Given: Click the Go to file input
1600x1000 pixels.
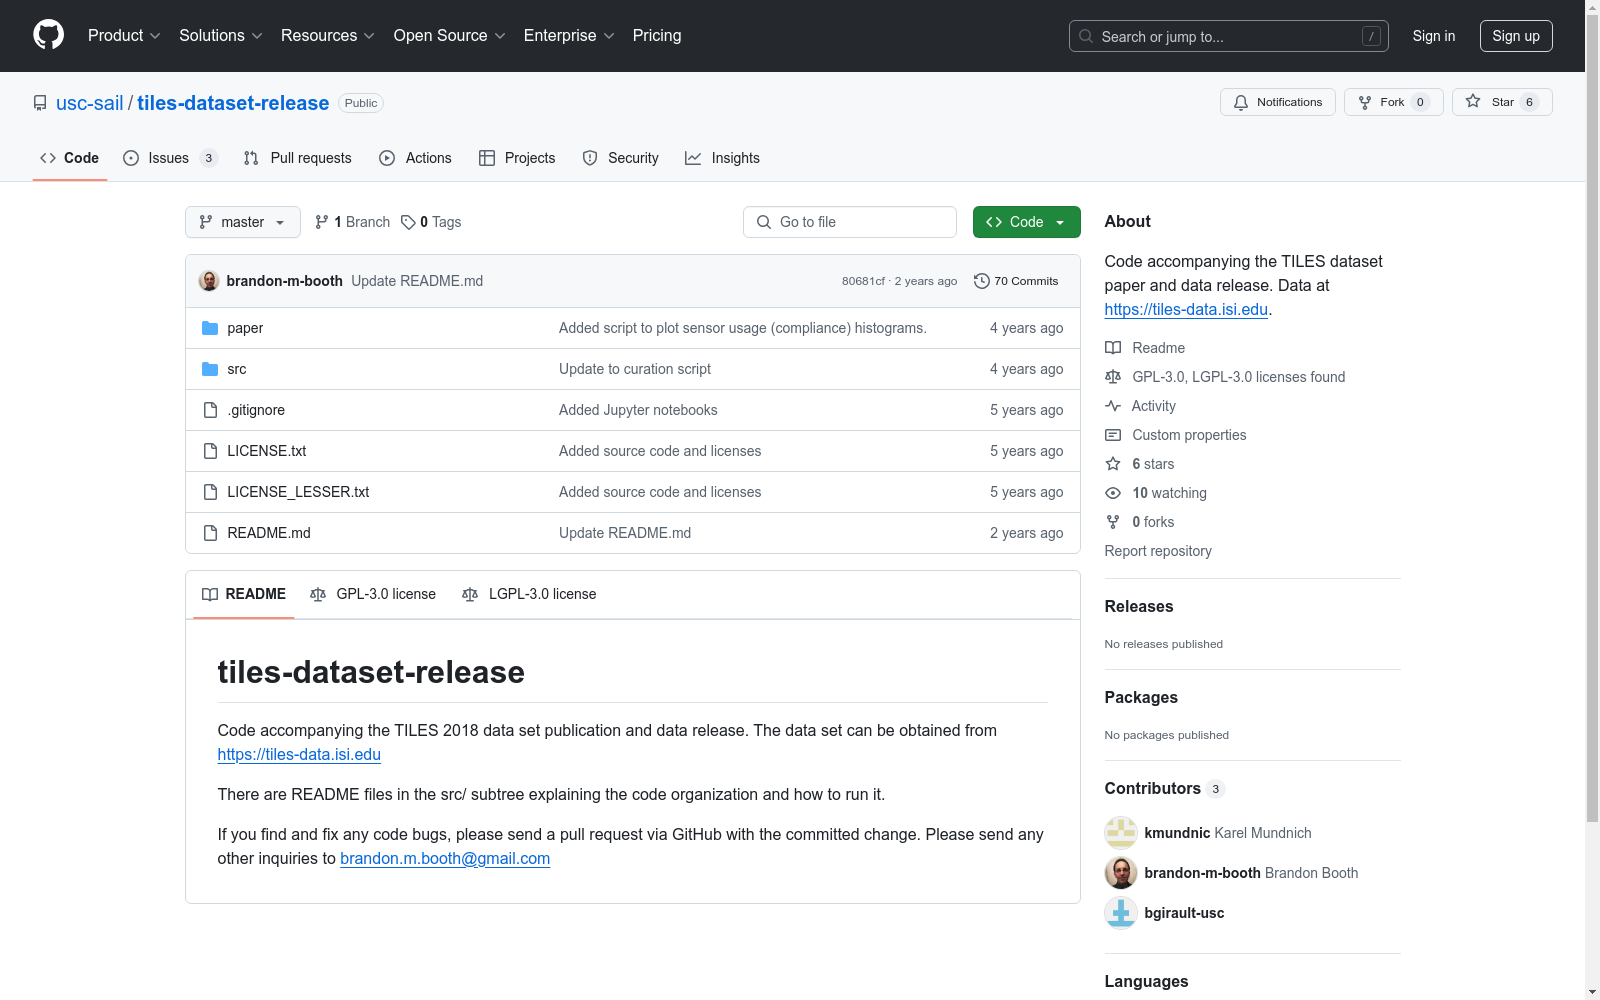Looking at the screenshot, I should (x=850, y=222).
